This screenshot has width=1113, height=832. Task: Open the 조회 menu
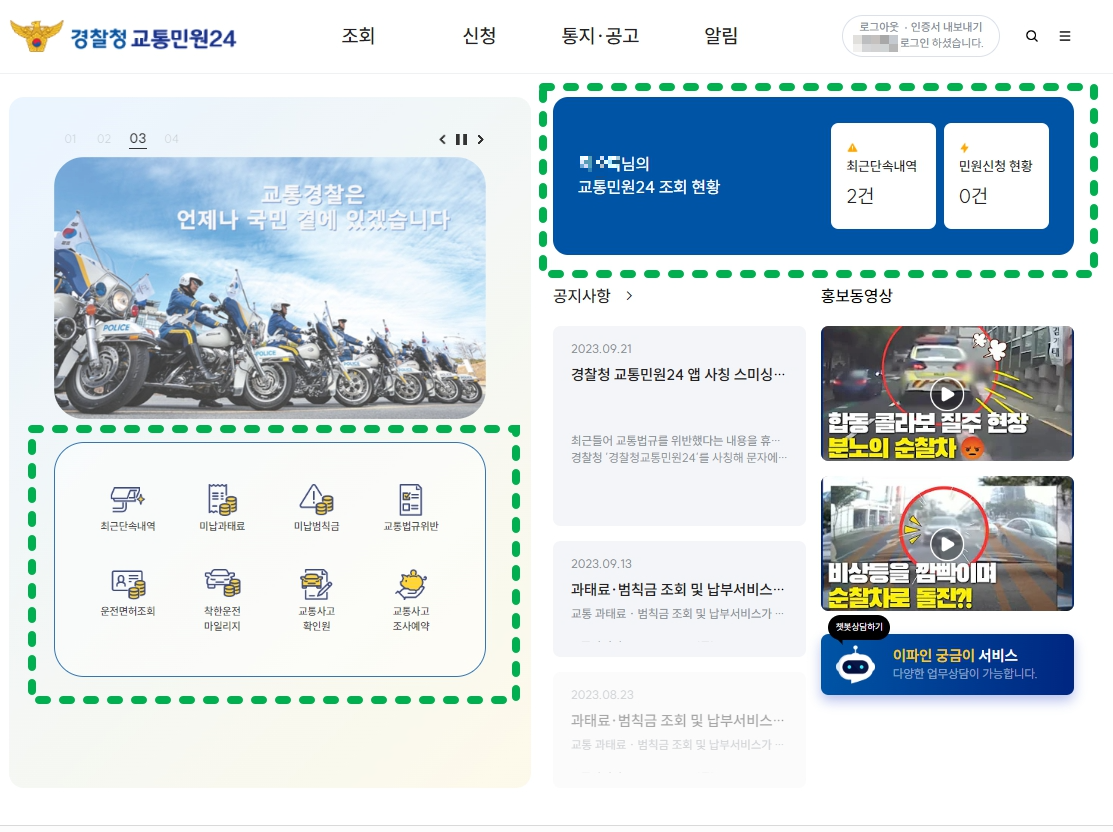[358, 35]
